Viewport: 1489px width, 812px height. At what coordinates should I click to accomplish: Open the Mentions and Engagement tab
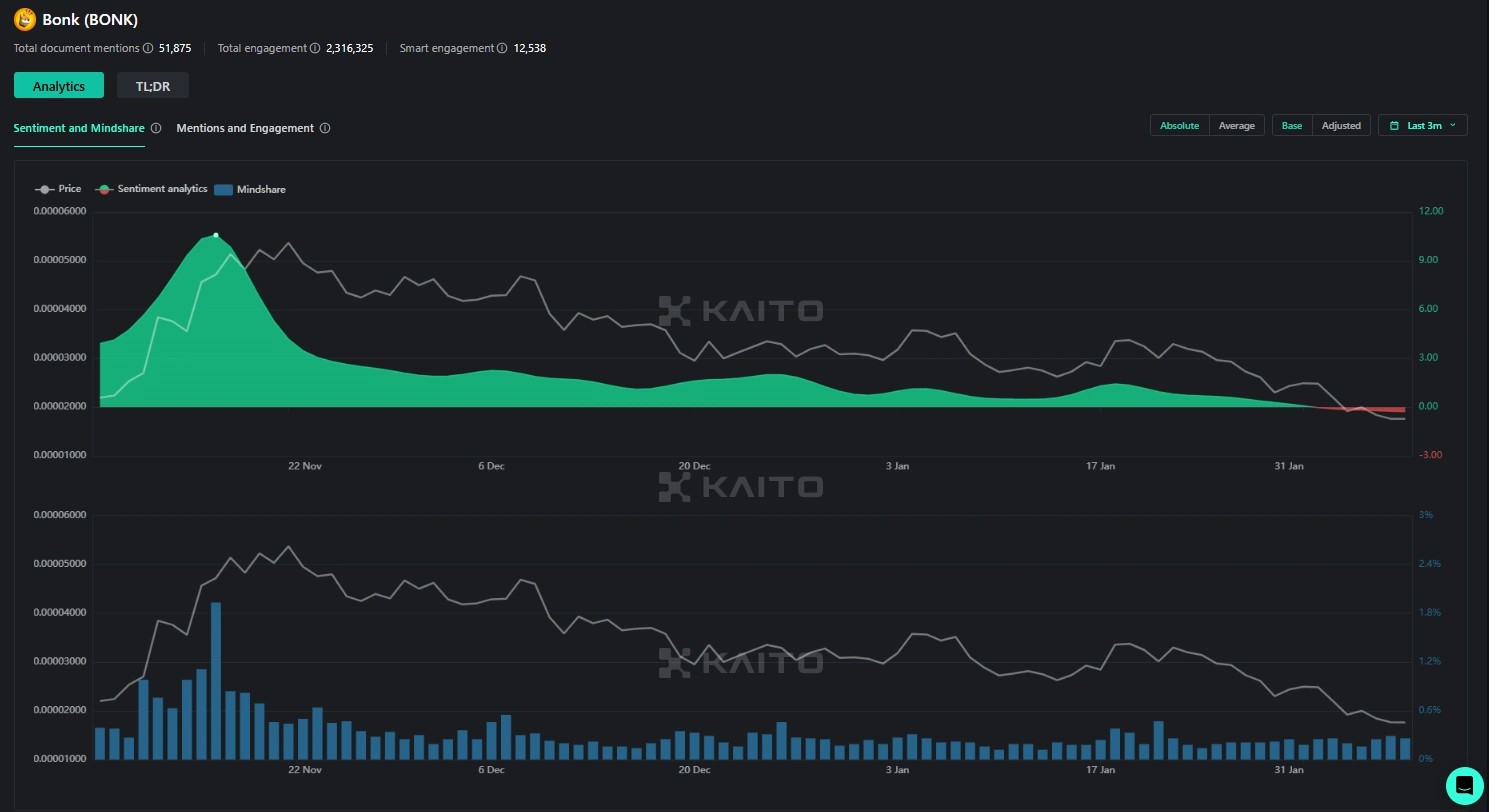245,128
